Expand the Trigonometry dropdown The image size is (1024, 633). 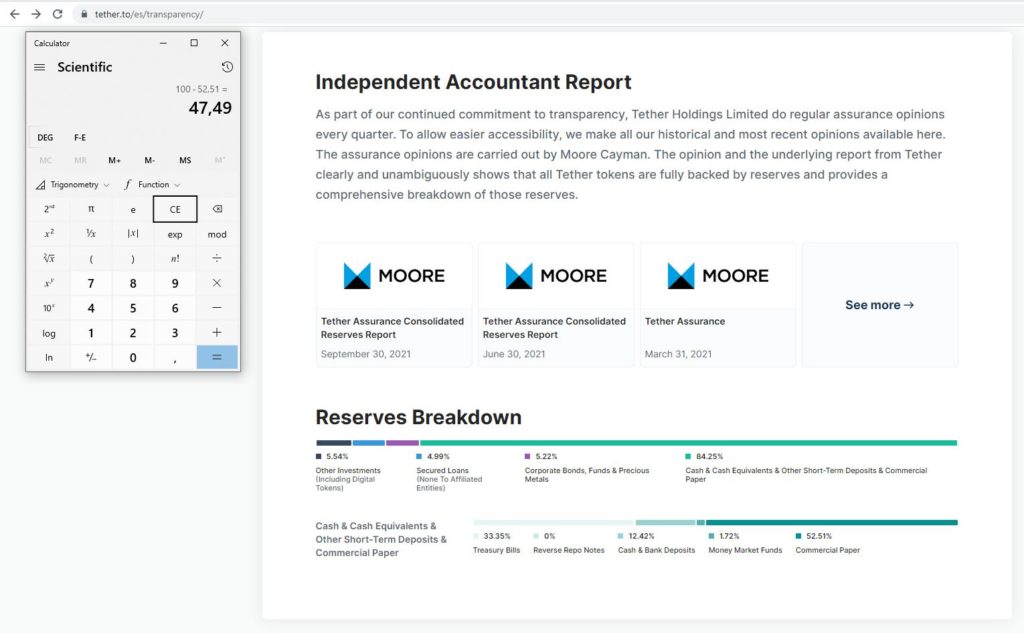pyautogui.click(x=73, y=185)
